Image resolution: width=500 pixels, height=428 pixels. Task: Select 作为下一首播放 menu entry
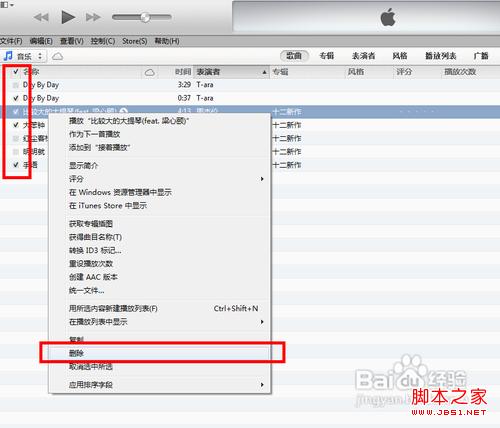click(x=159, y=134)
